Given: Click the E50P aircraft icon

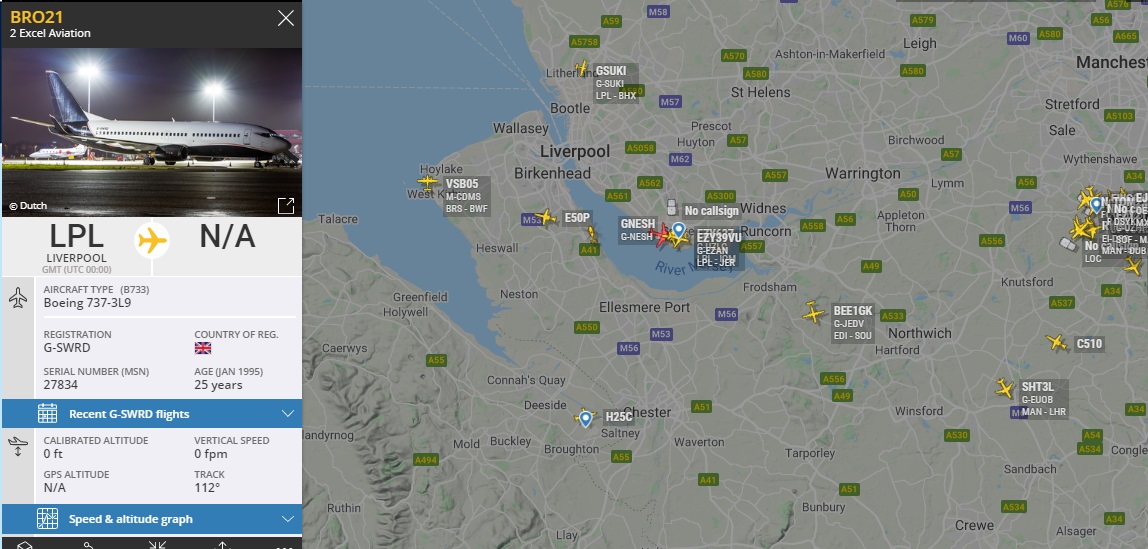Looking at the screenshot, I should [x=545, y=217].
